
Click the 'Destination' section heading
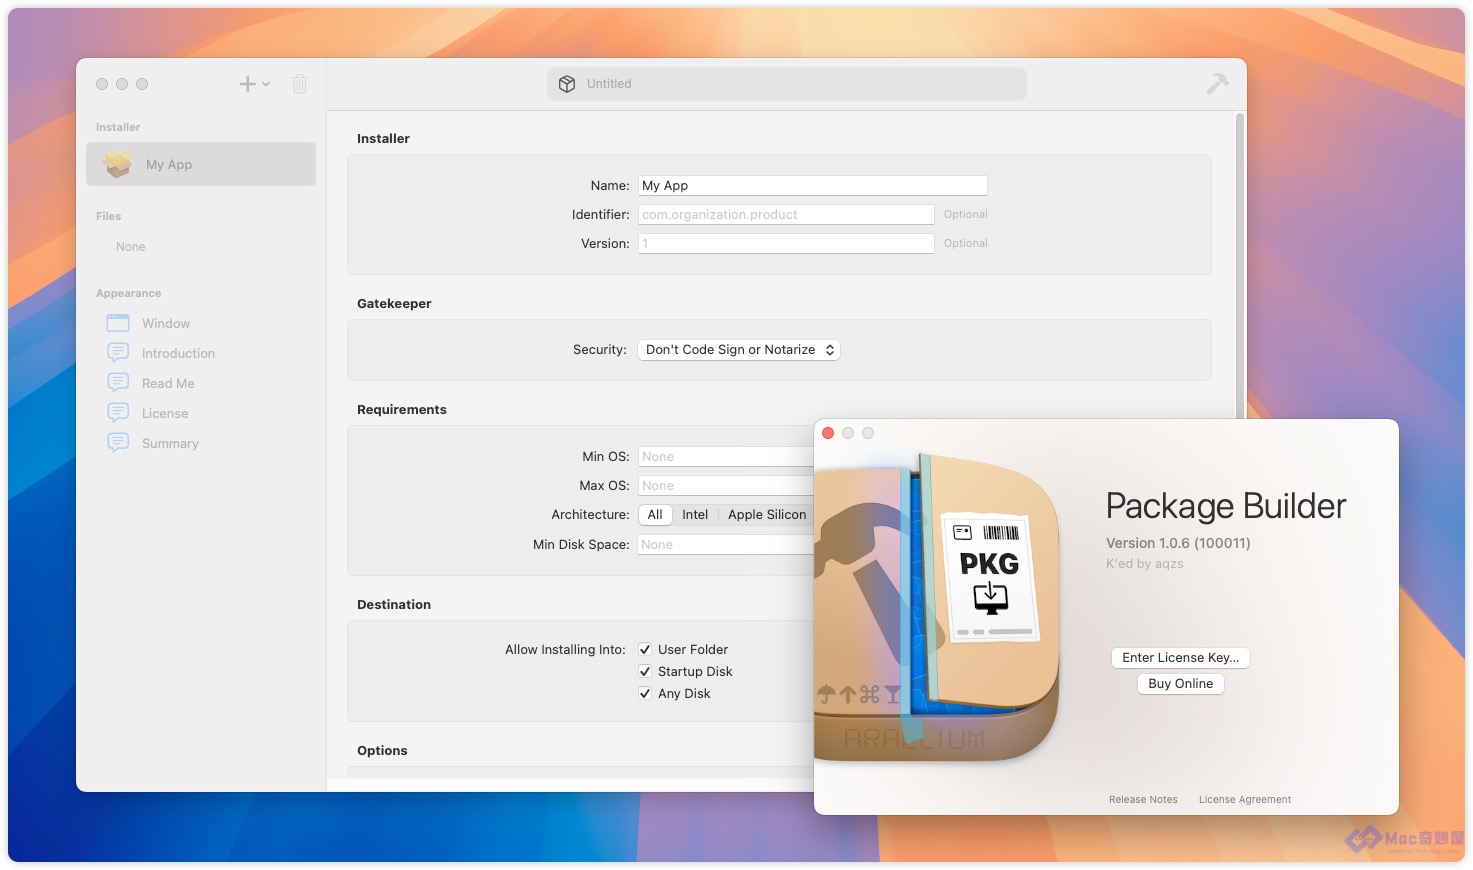[x=394, y=605]
